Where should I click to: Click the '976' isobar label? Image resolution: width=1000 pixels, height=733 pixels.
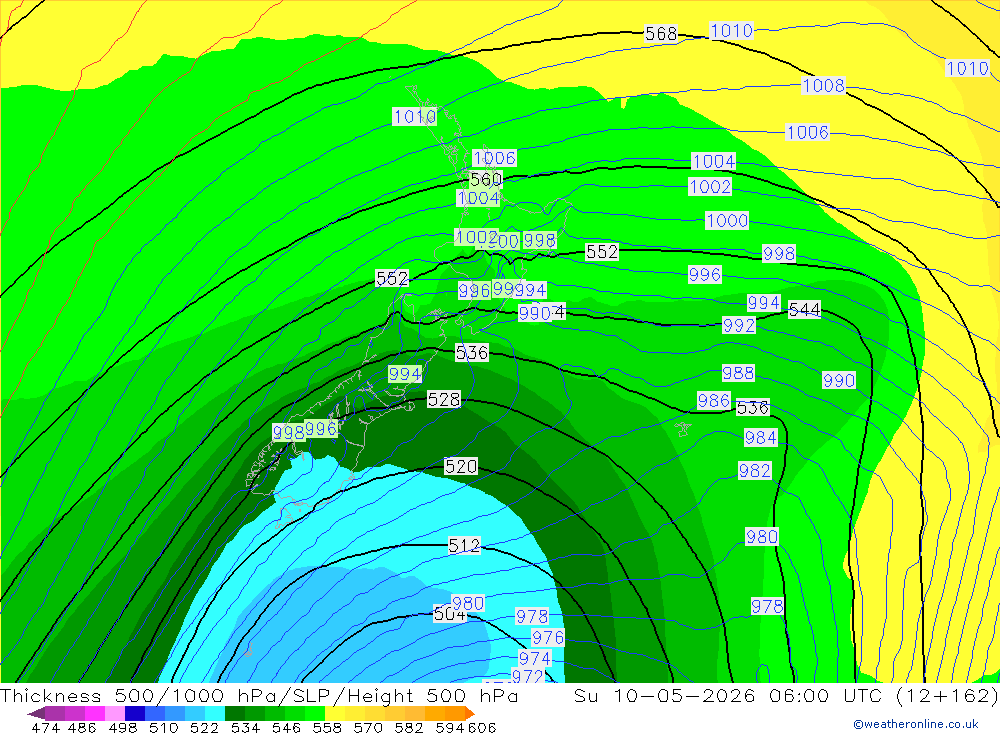(548, 637)
